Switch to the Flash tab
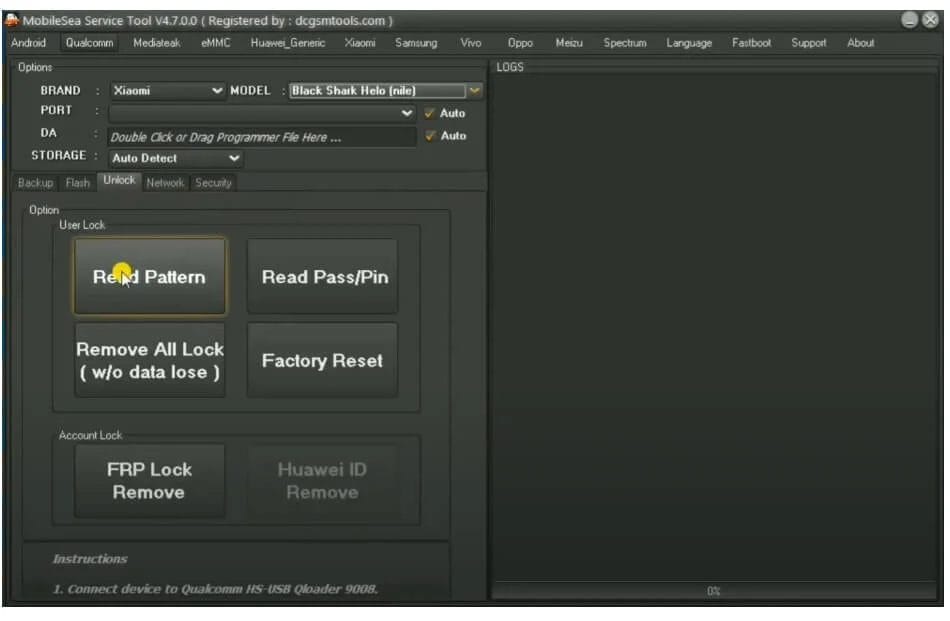950x621 pixels. pos(78,183)
